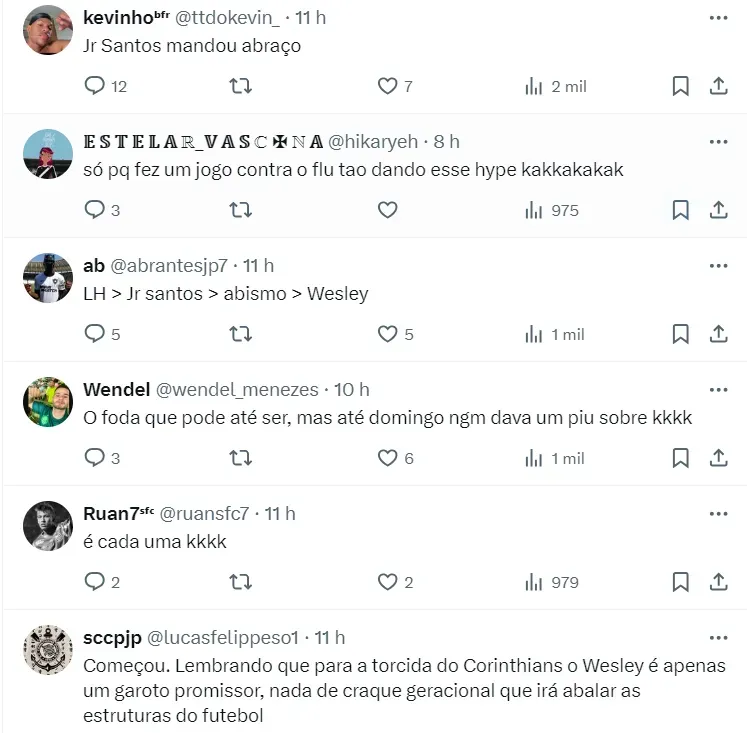This screenshot has height=733, width=747.
Task: Open the @ruansfc7 profile link
Action: click(x=204, y=514)
